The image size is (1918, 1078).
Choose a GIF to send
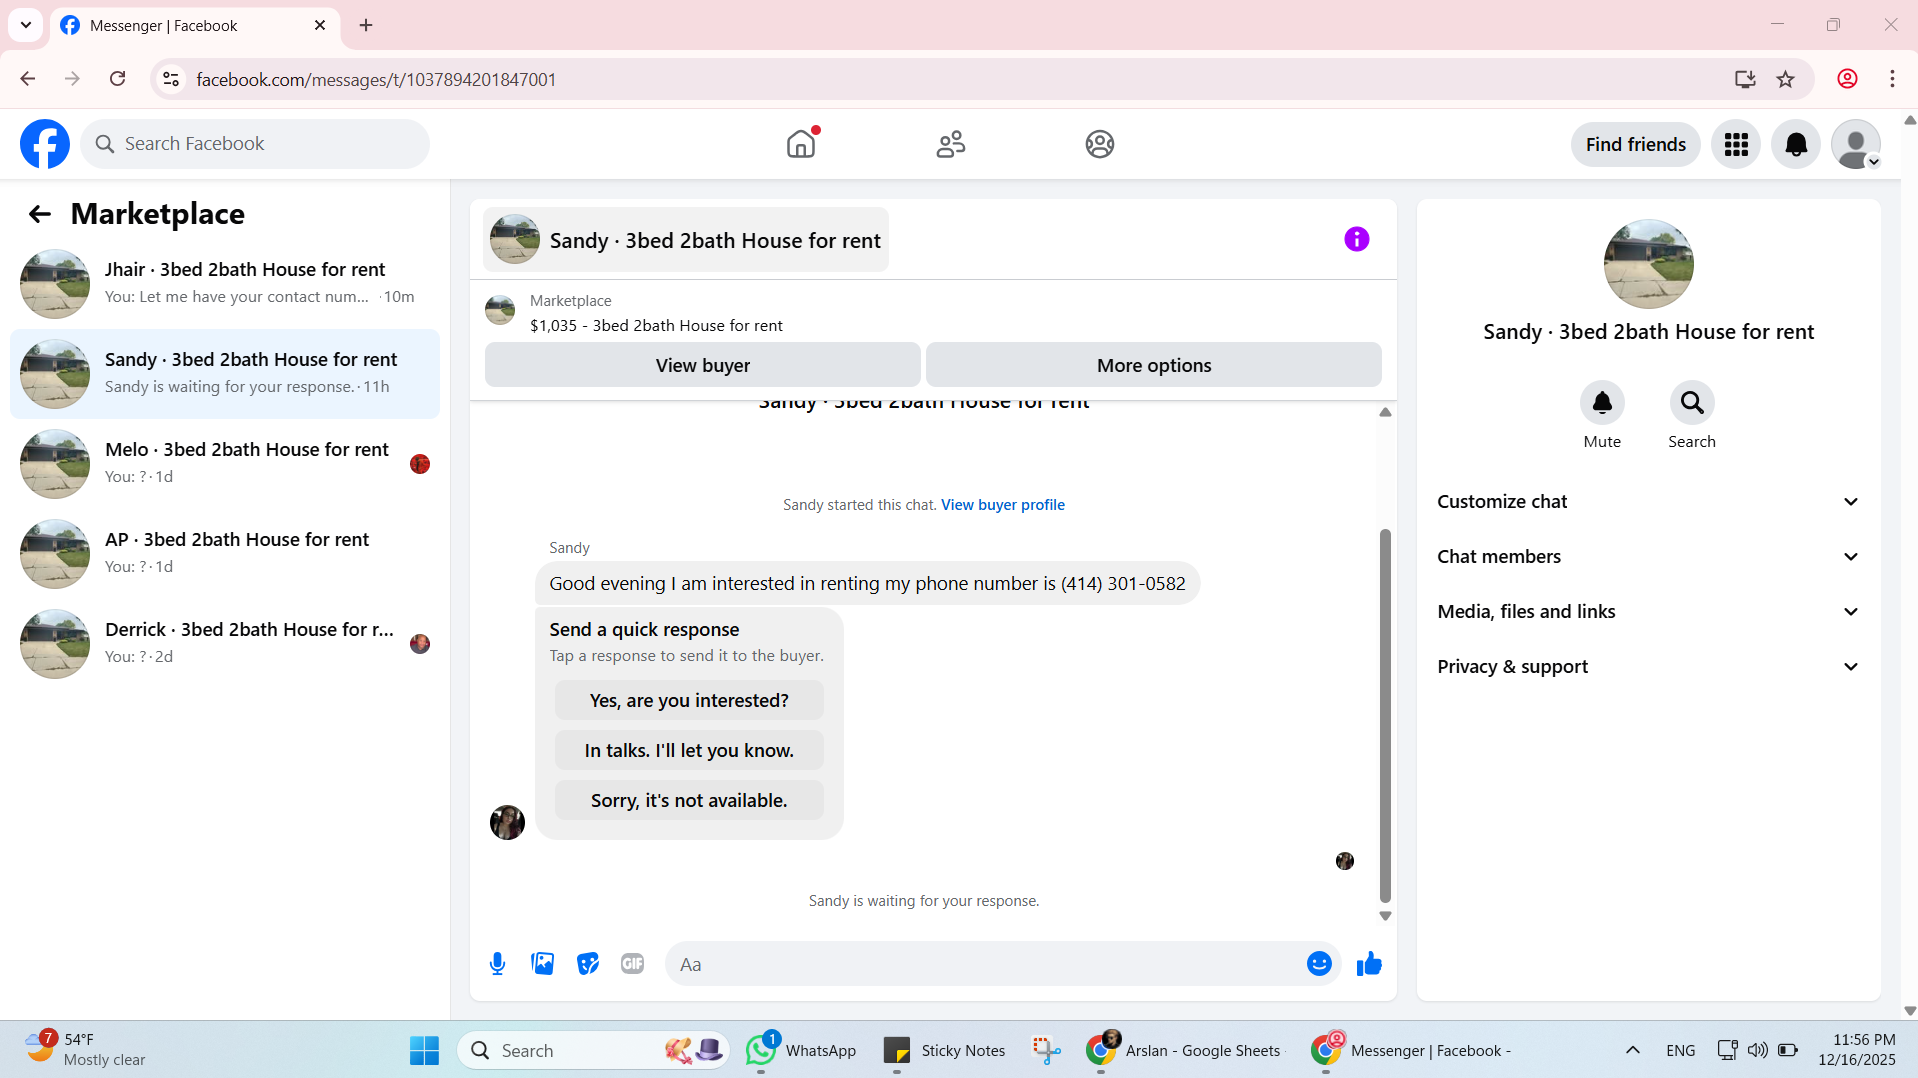pyautogui.click(x=633, y=964)
